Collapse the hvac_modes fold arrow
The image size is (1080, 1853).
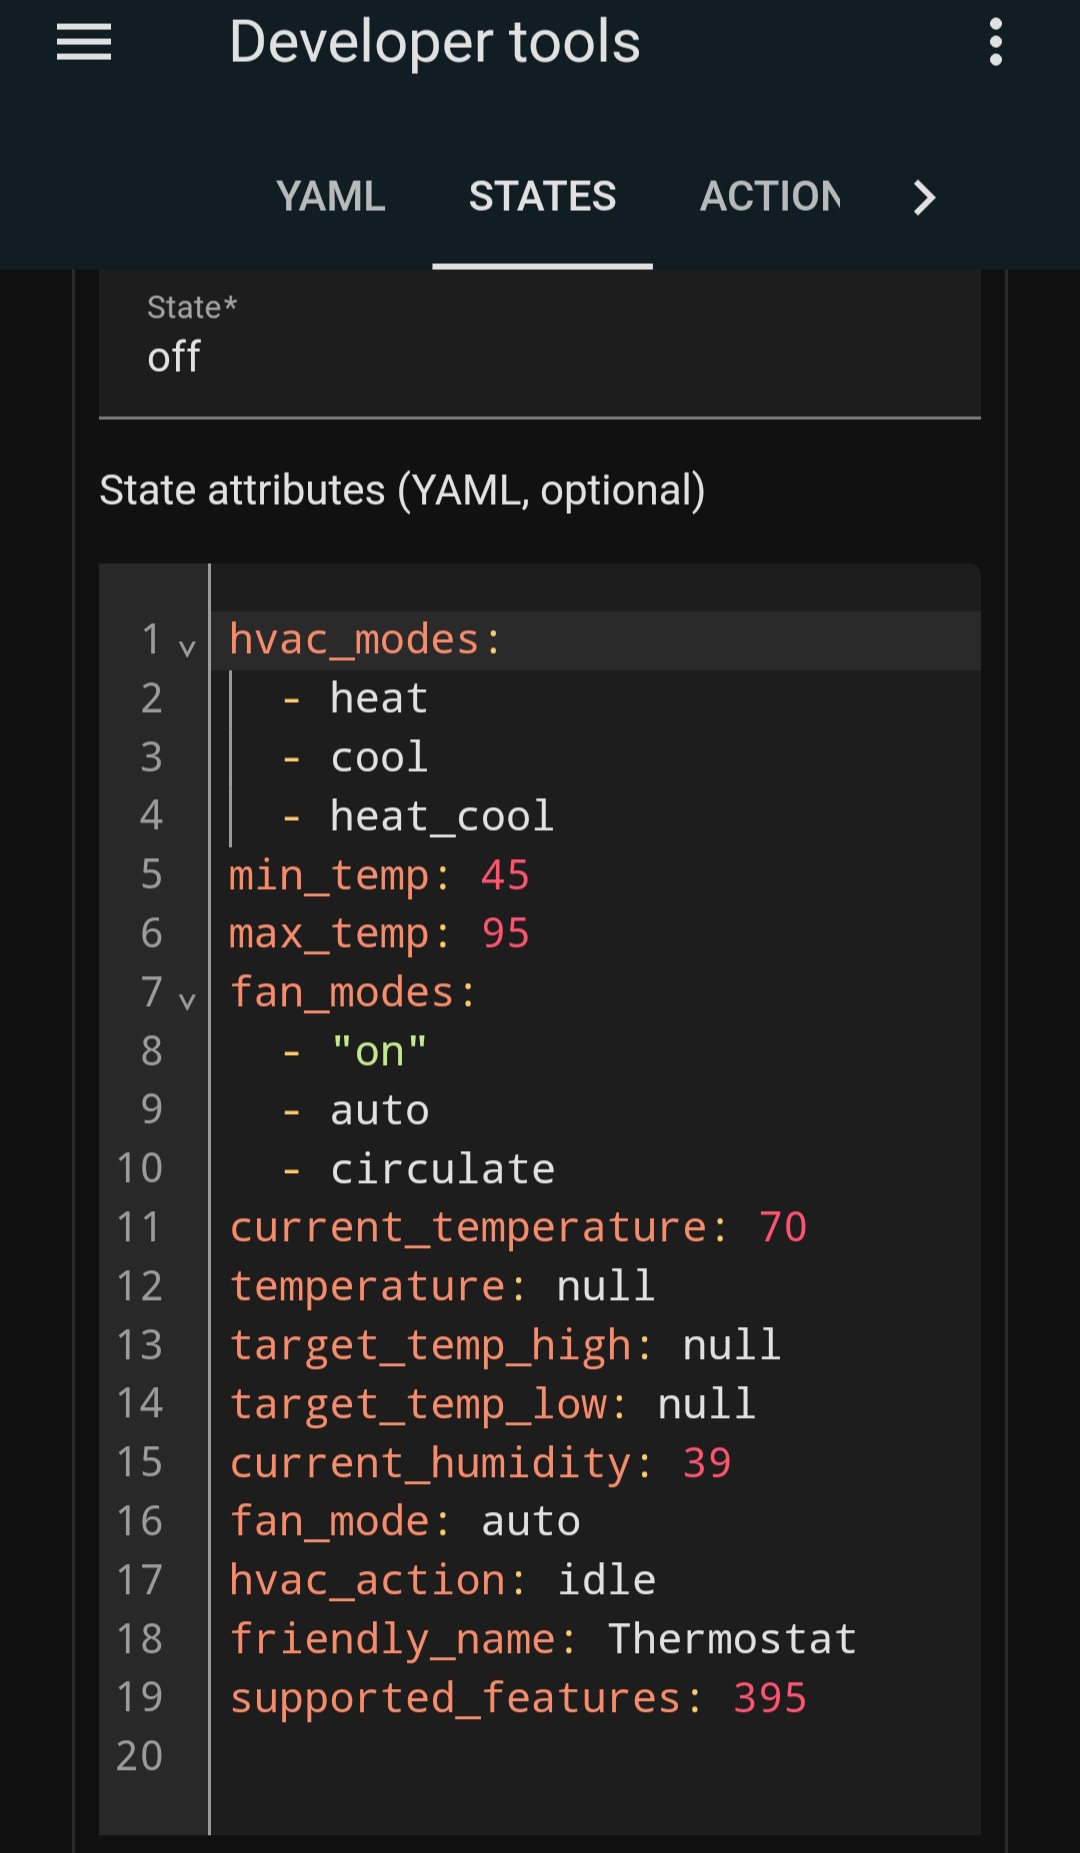[x=187, y=648]
